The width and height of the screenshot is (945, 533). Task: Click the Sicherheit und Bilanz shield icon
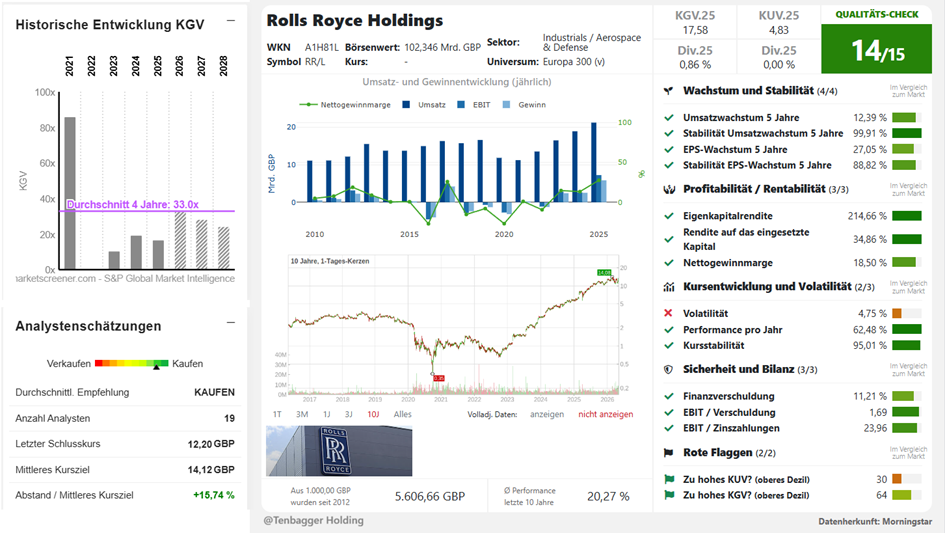(x=668, y=370)
